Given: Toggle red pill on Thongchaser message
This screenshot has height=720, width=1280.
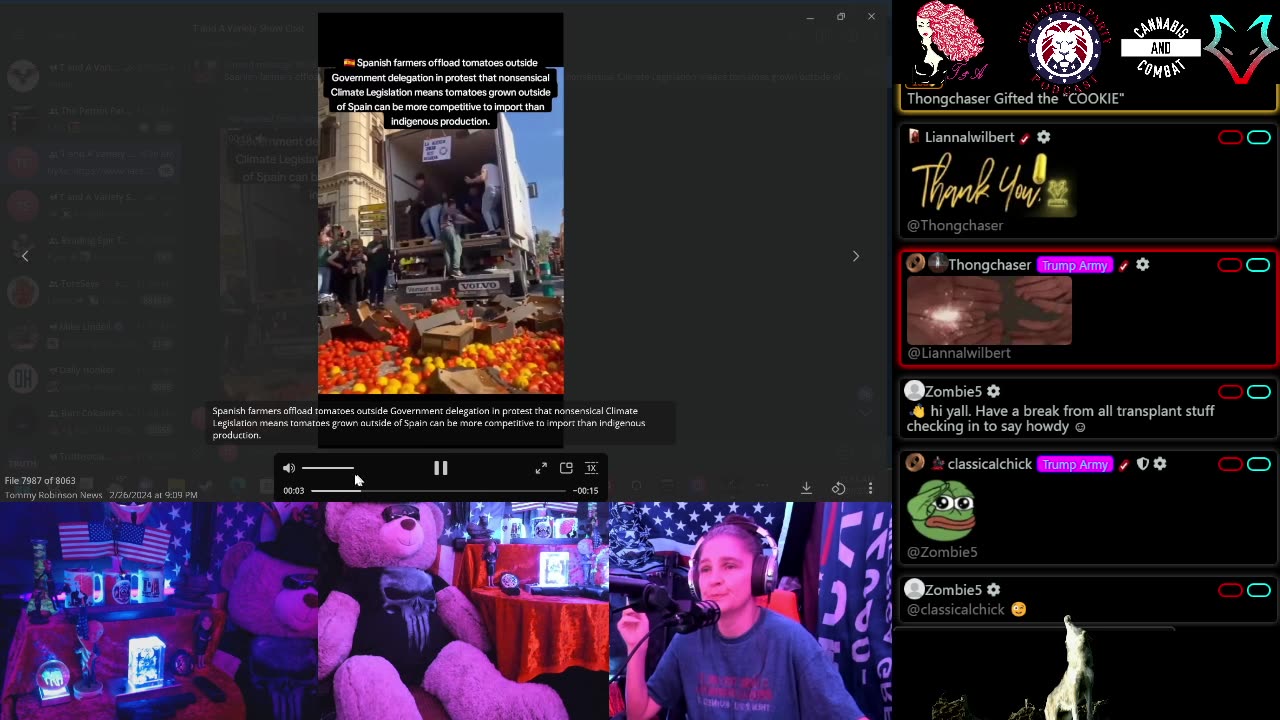Looking at the screenshot, I should point(1230,265).
